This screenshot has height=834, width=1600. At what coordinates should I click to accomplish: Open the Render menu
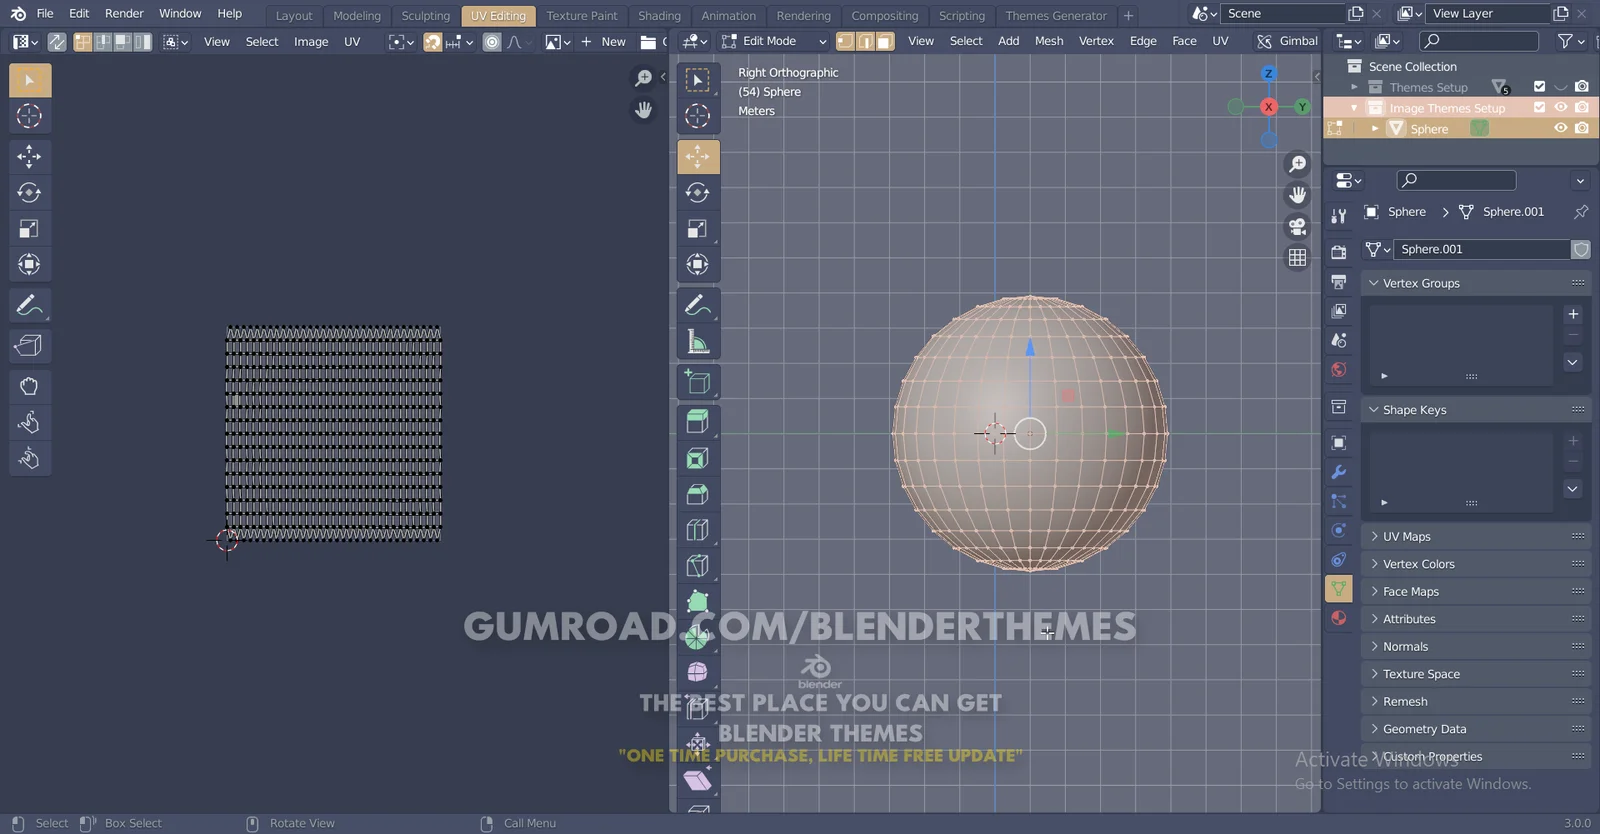124,13
